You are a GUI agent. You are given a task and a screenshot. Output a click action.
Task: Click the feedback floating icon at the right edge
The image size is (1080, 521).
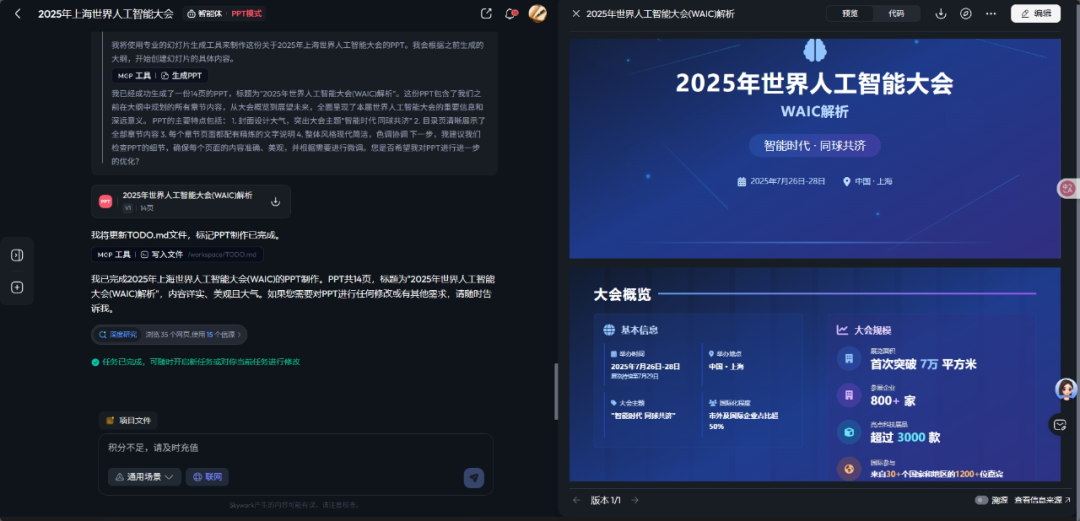[x=1060, y=425]
